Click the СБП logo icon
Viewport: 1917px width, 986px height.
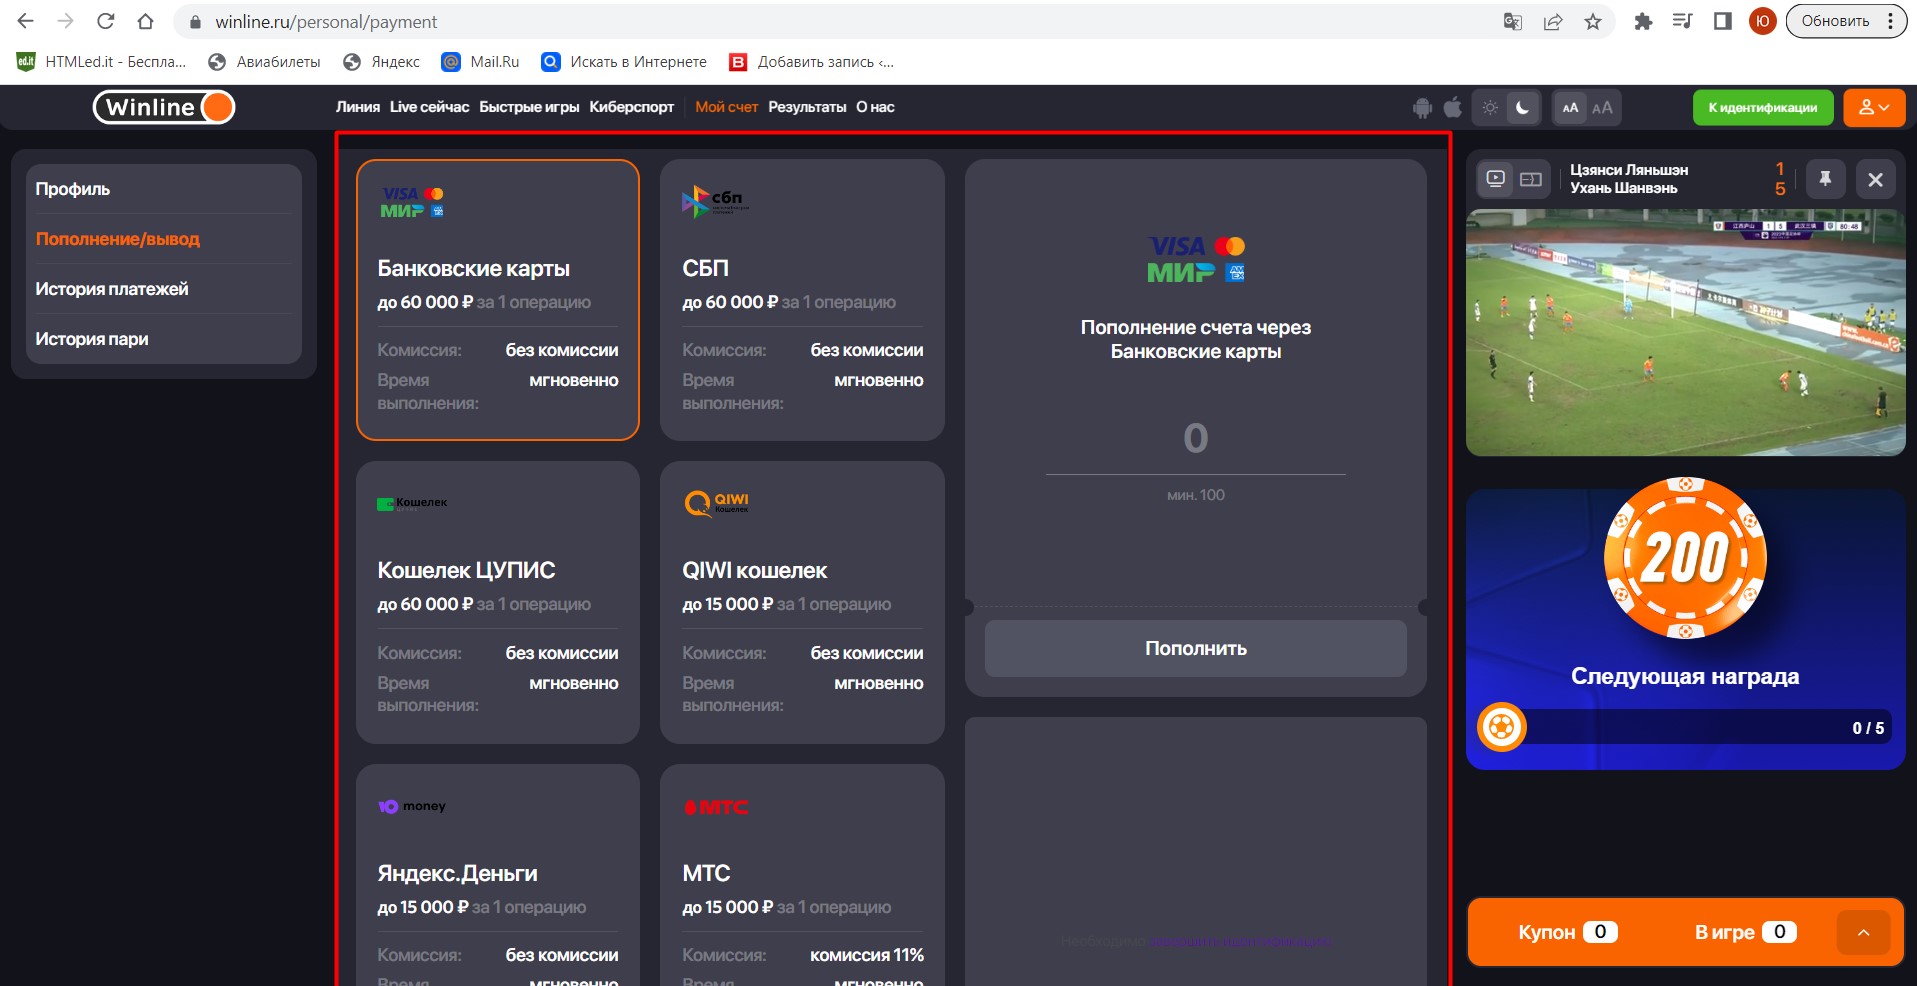pos(715,202)
